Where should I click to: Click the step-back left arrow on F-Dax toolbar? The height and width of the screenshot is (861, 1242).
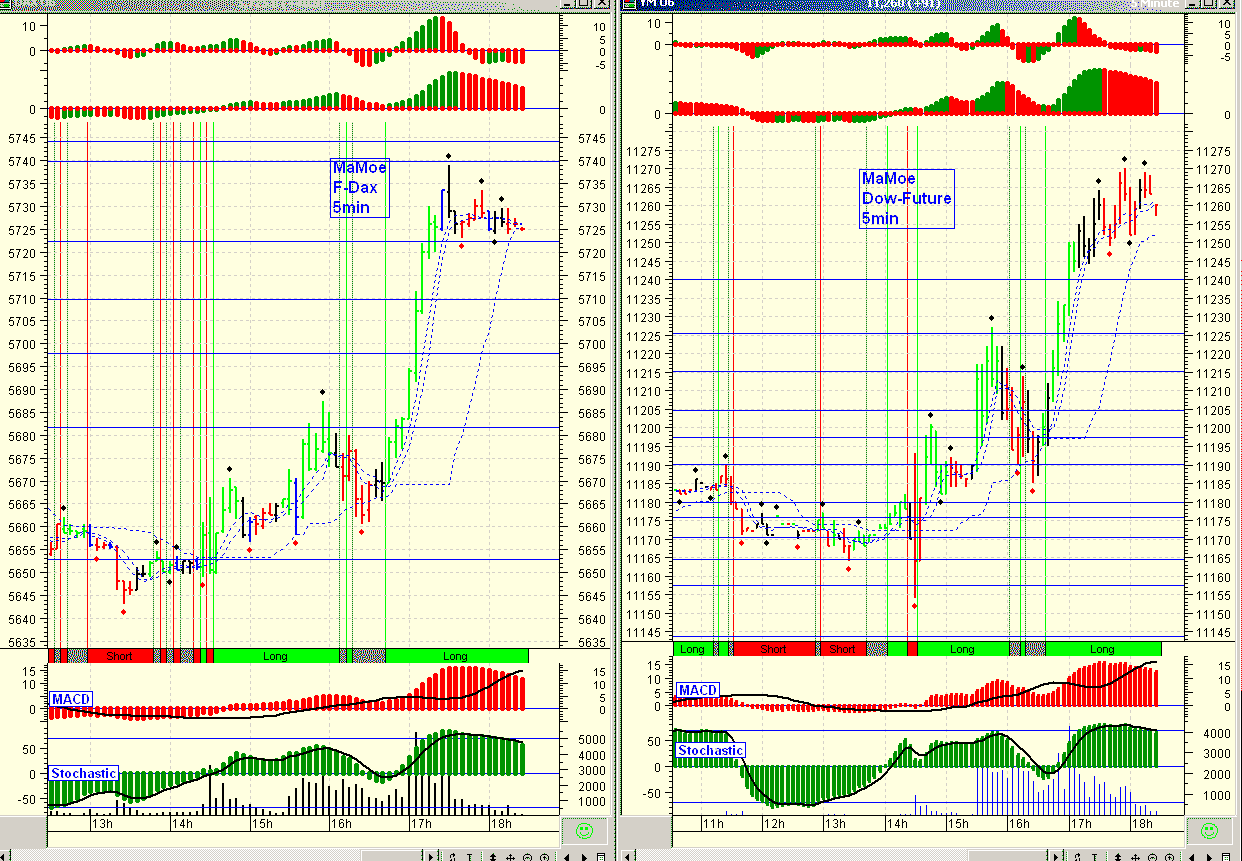(x=568, y=855)
